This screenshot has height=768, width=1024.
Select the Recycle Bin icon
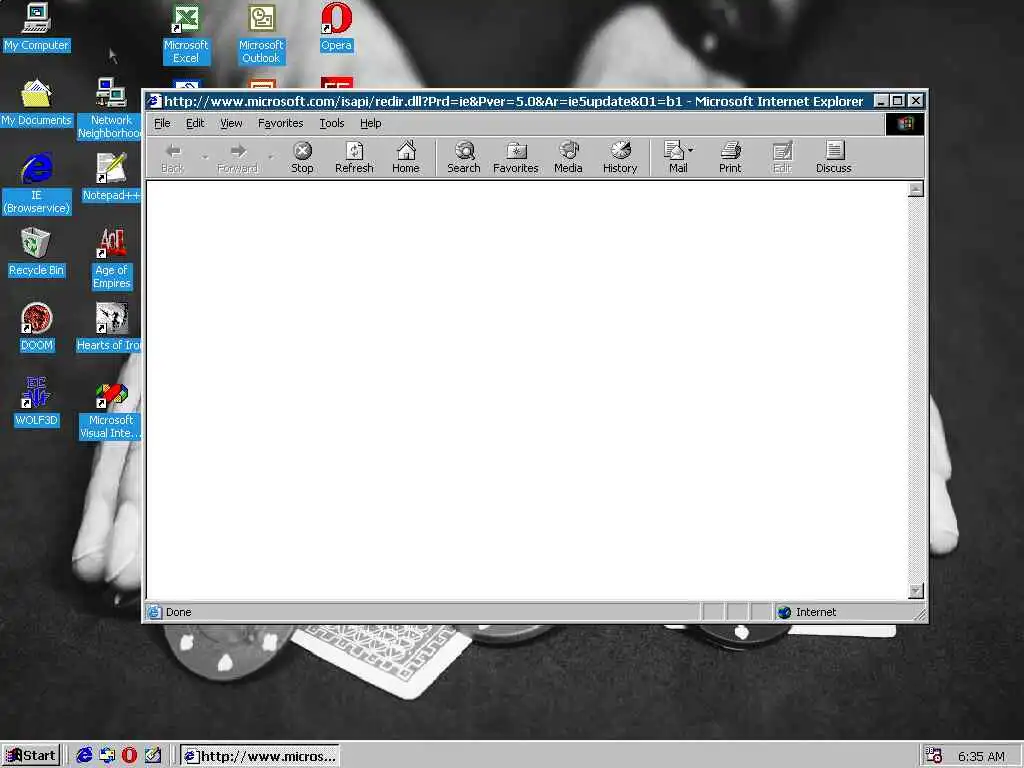36,253
